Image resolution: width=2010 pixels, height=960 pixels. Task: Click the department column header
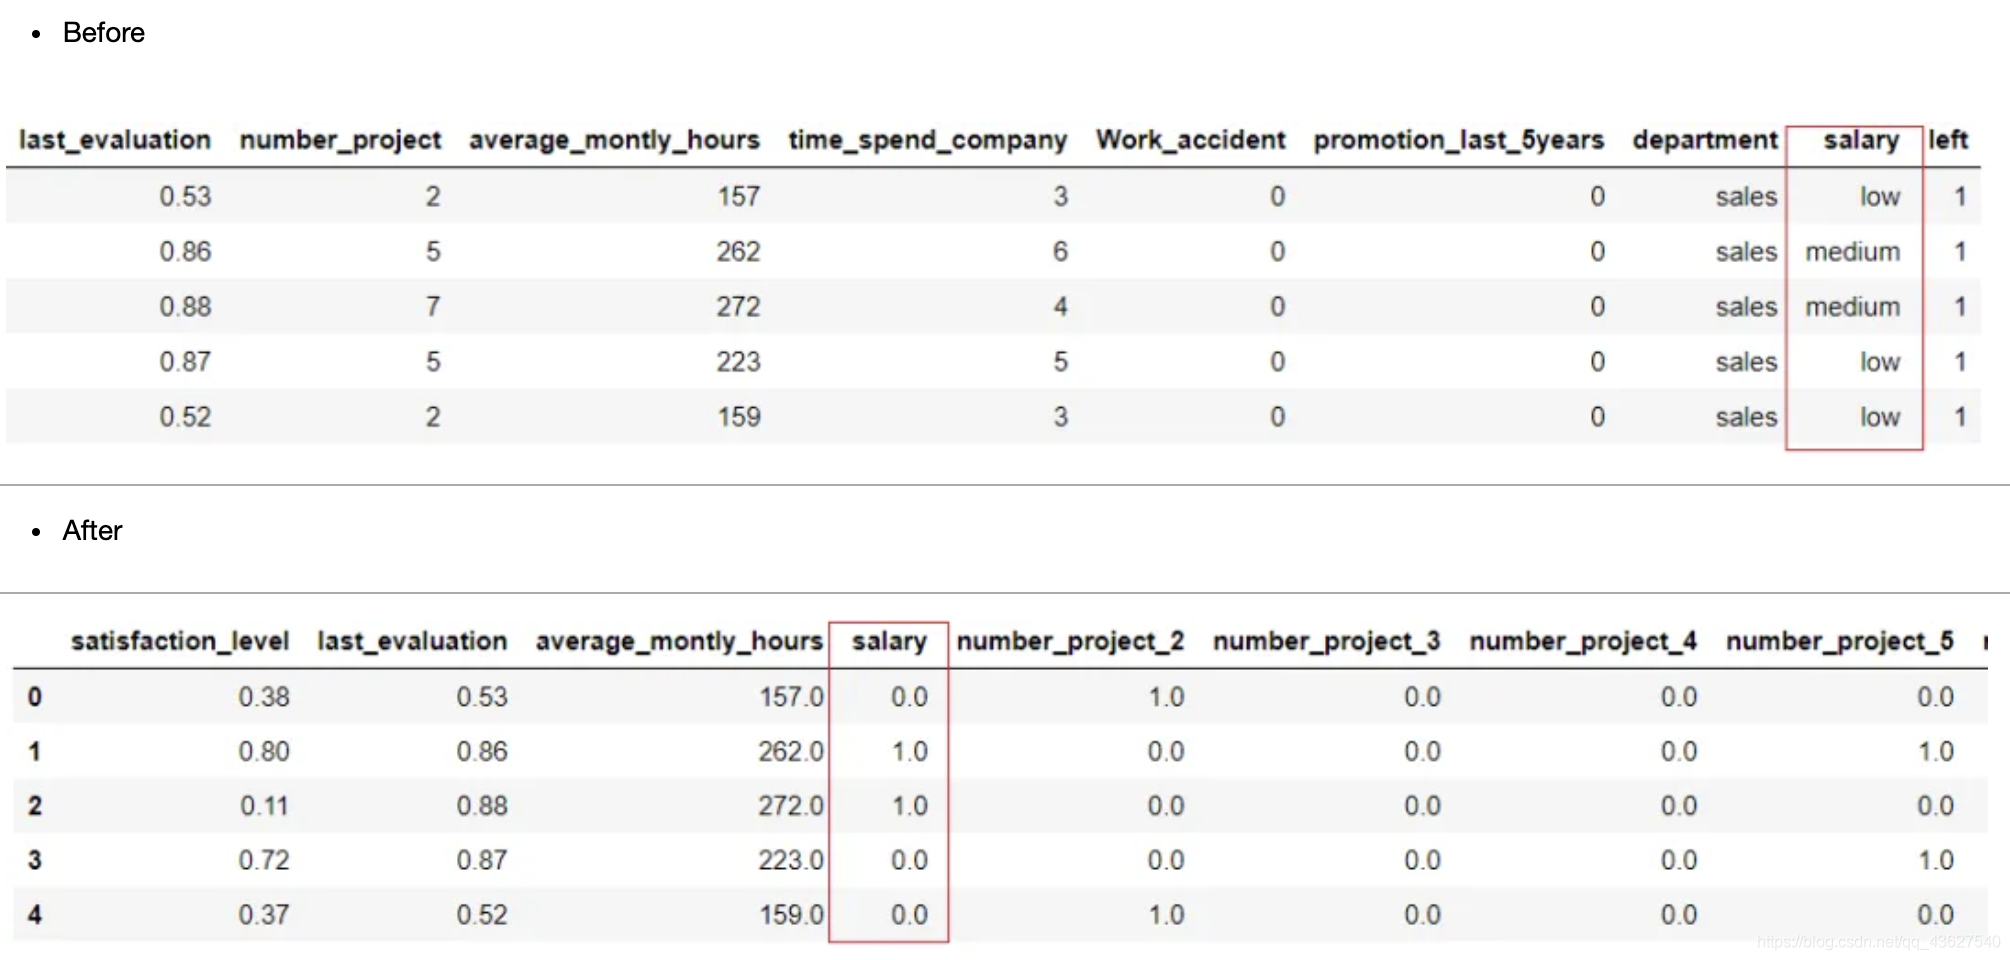[1705, 140]
